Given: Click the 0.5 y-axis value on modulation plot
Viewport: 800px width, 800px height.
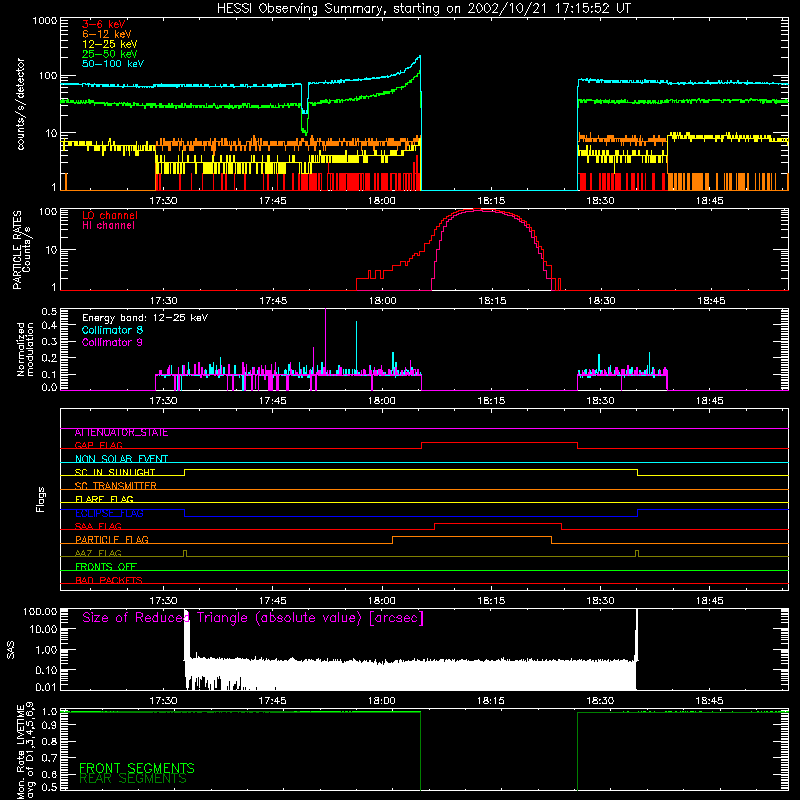Looking at the screenshot, I should [49, 311].
